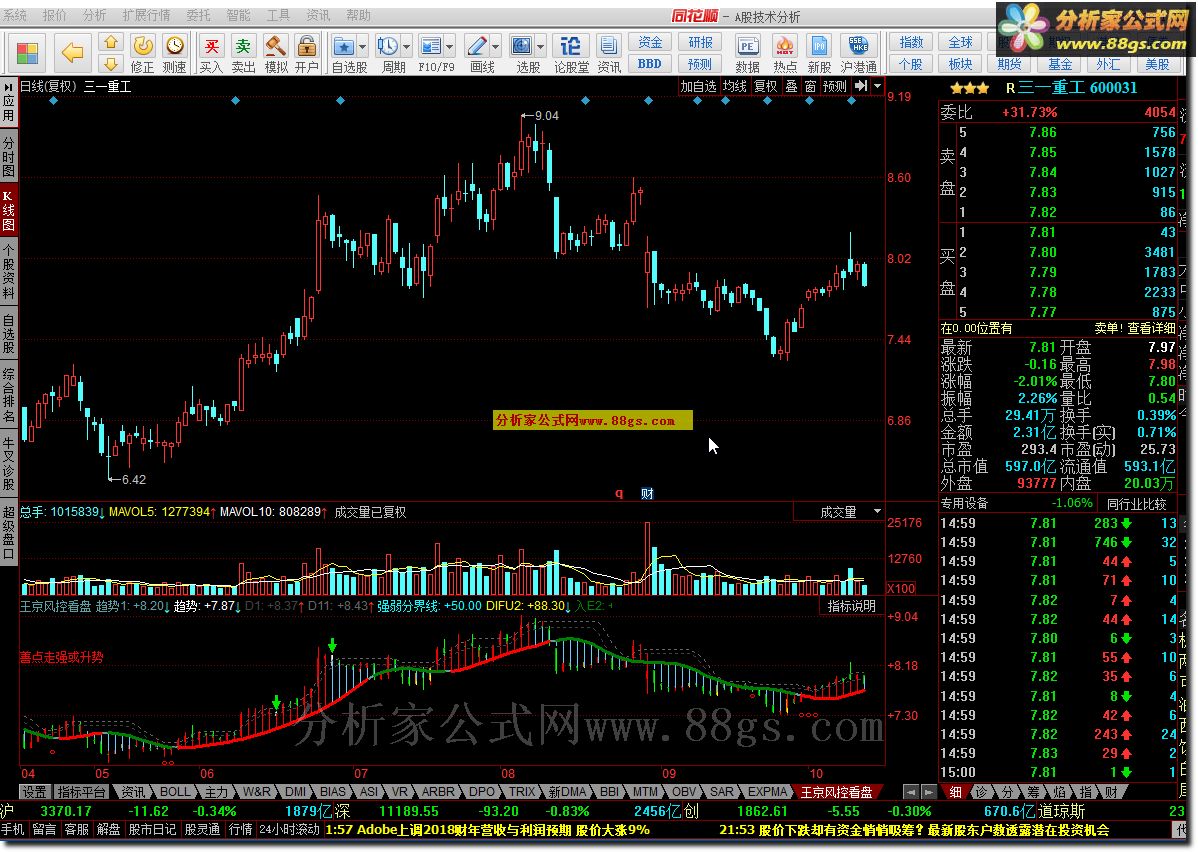Toggle the 诊 diagnosis tab in bottom-right panel
The width and height of the screenshot is (1198, 852).
(982, 792)
